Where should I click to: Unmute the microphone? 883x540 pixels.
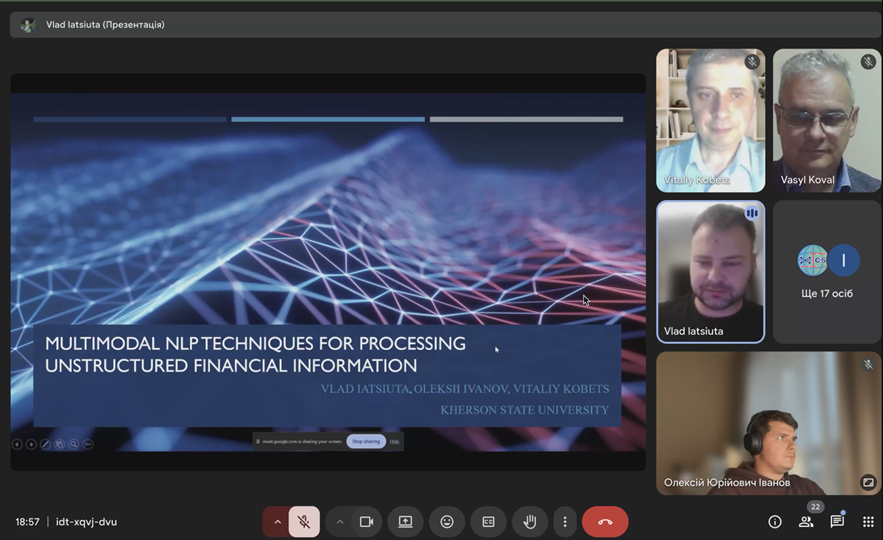[304, 522]
